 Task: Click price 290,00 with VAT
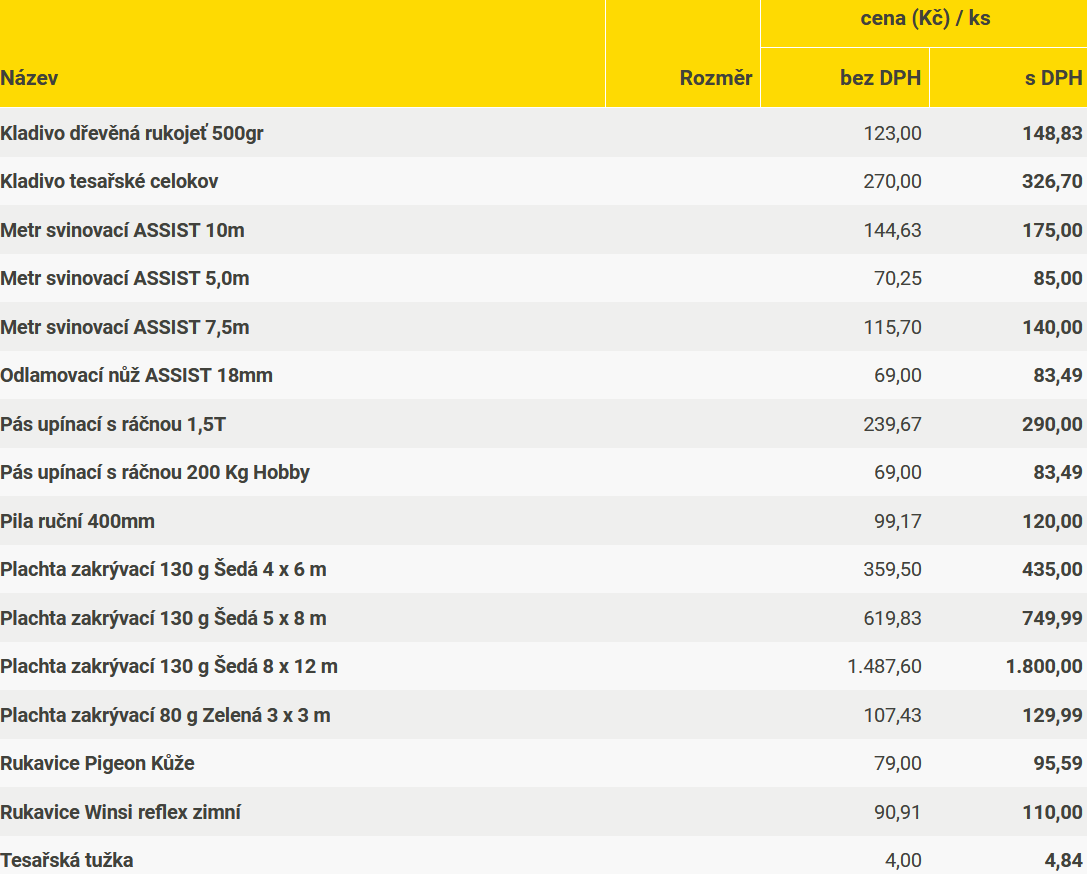click(1052, 424)
